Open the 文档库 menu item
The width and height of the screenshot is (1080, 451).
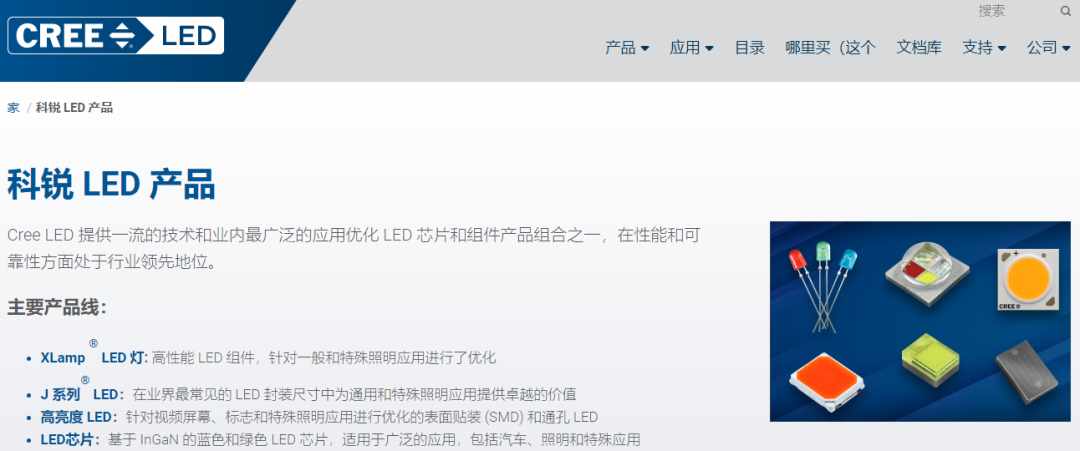pyautogui.click(x=919, y=48)
